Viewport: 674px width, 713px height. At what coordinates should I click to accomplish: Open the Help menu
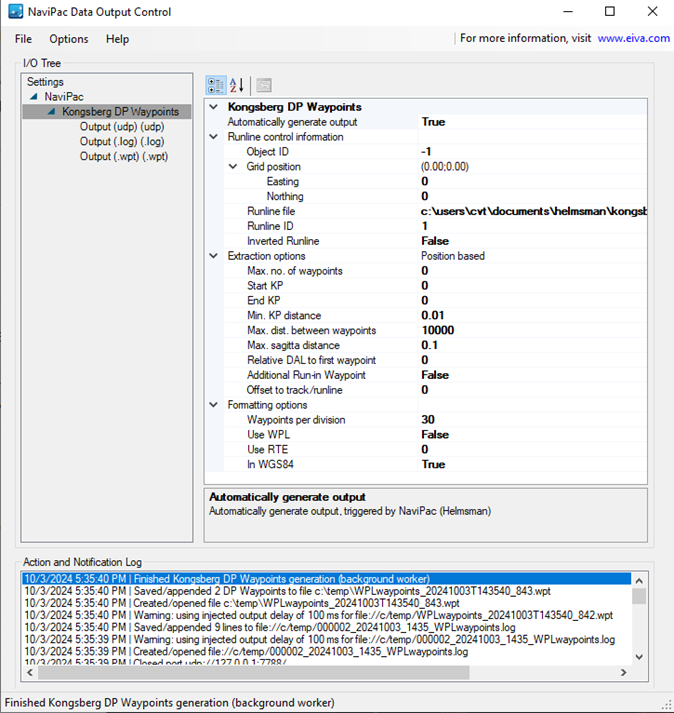point(117,39)
